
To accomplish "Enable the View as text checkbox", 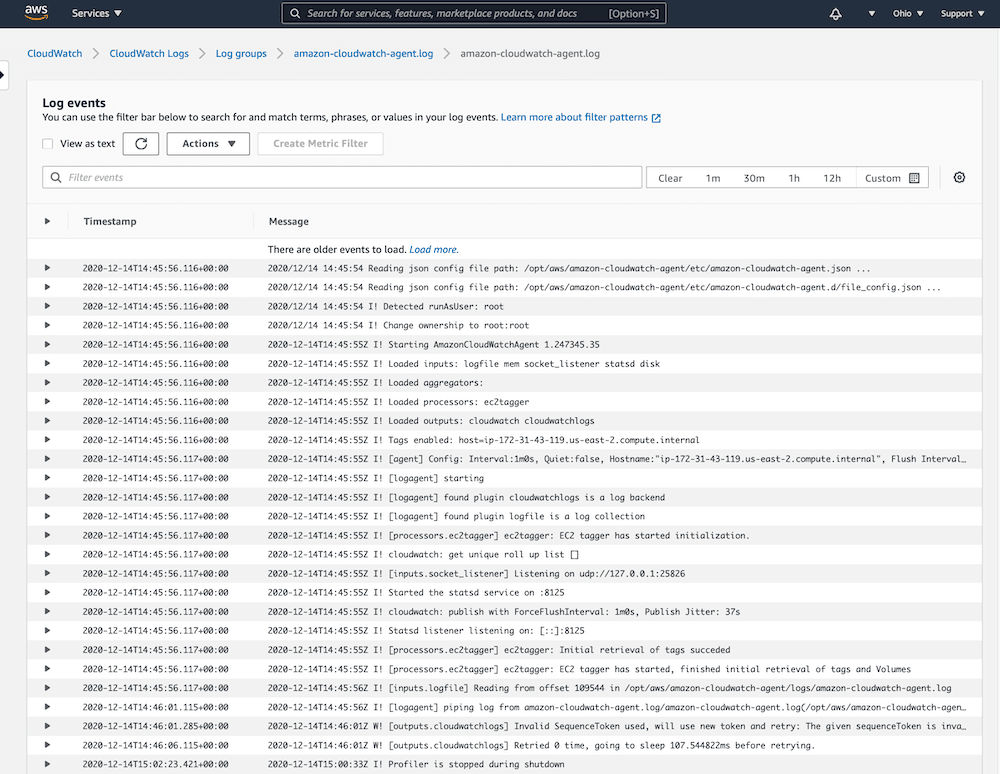I will [x=48, y=144].
